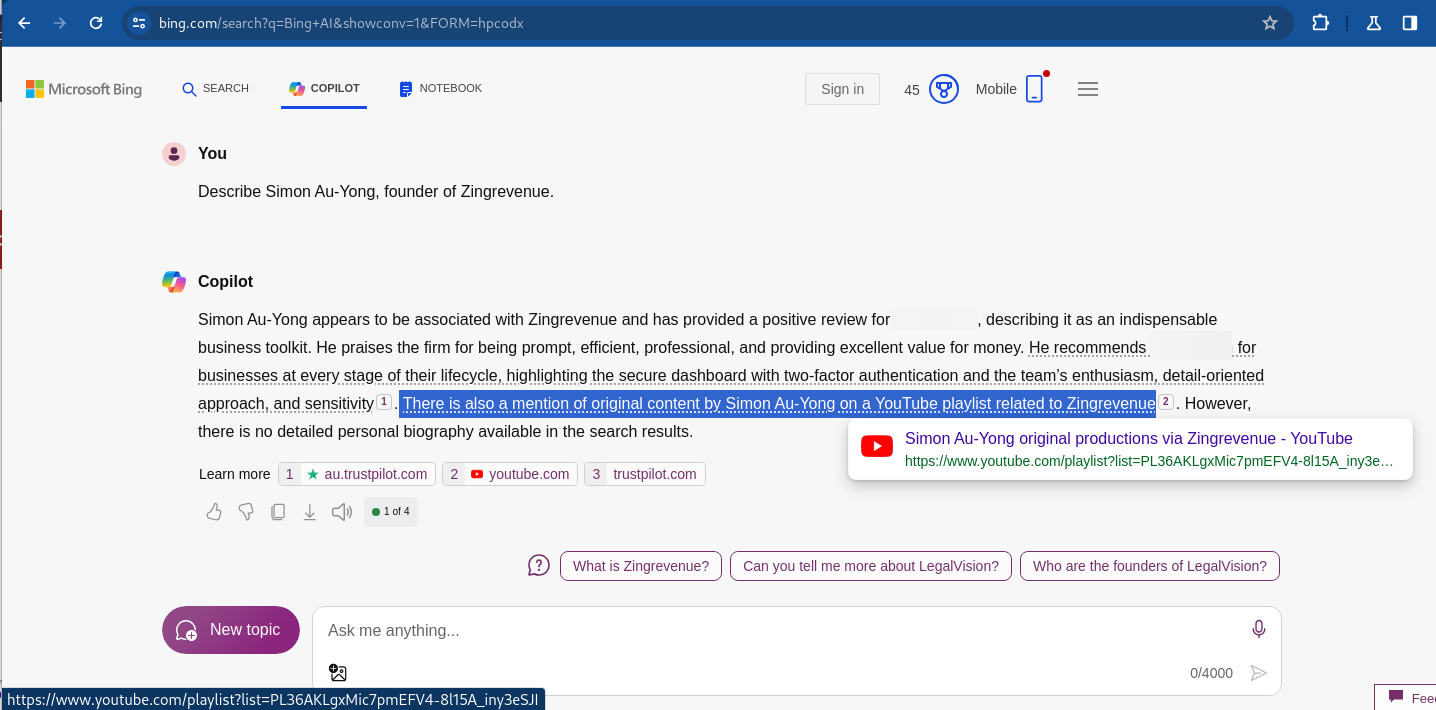Copy the Copilot response
Image resolution: width=1436 pixels, height=710 pixels.
pyautogui.click(x=278, y=512)
